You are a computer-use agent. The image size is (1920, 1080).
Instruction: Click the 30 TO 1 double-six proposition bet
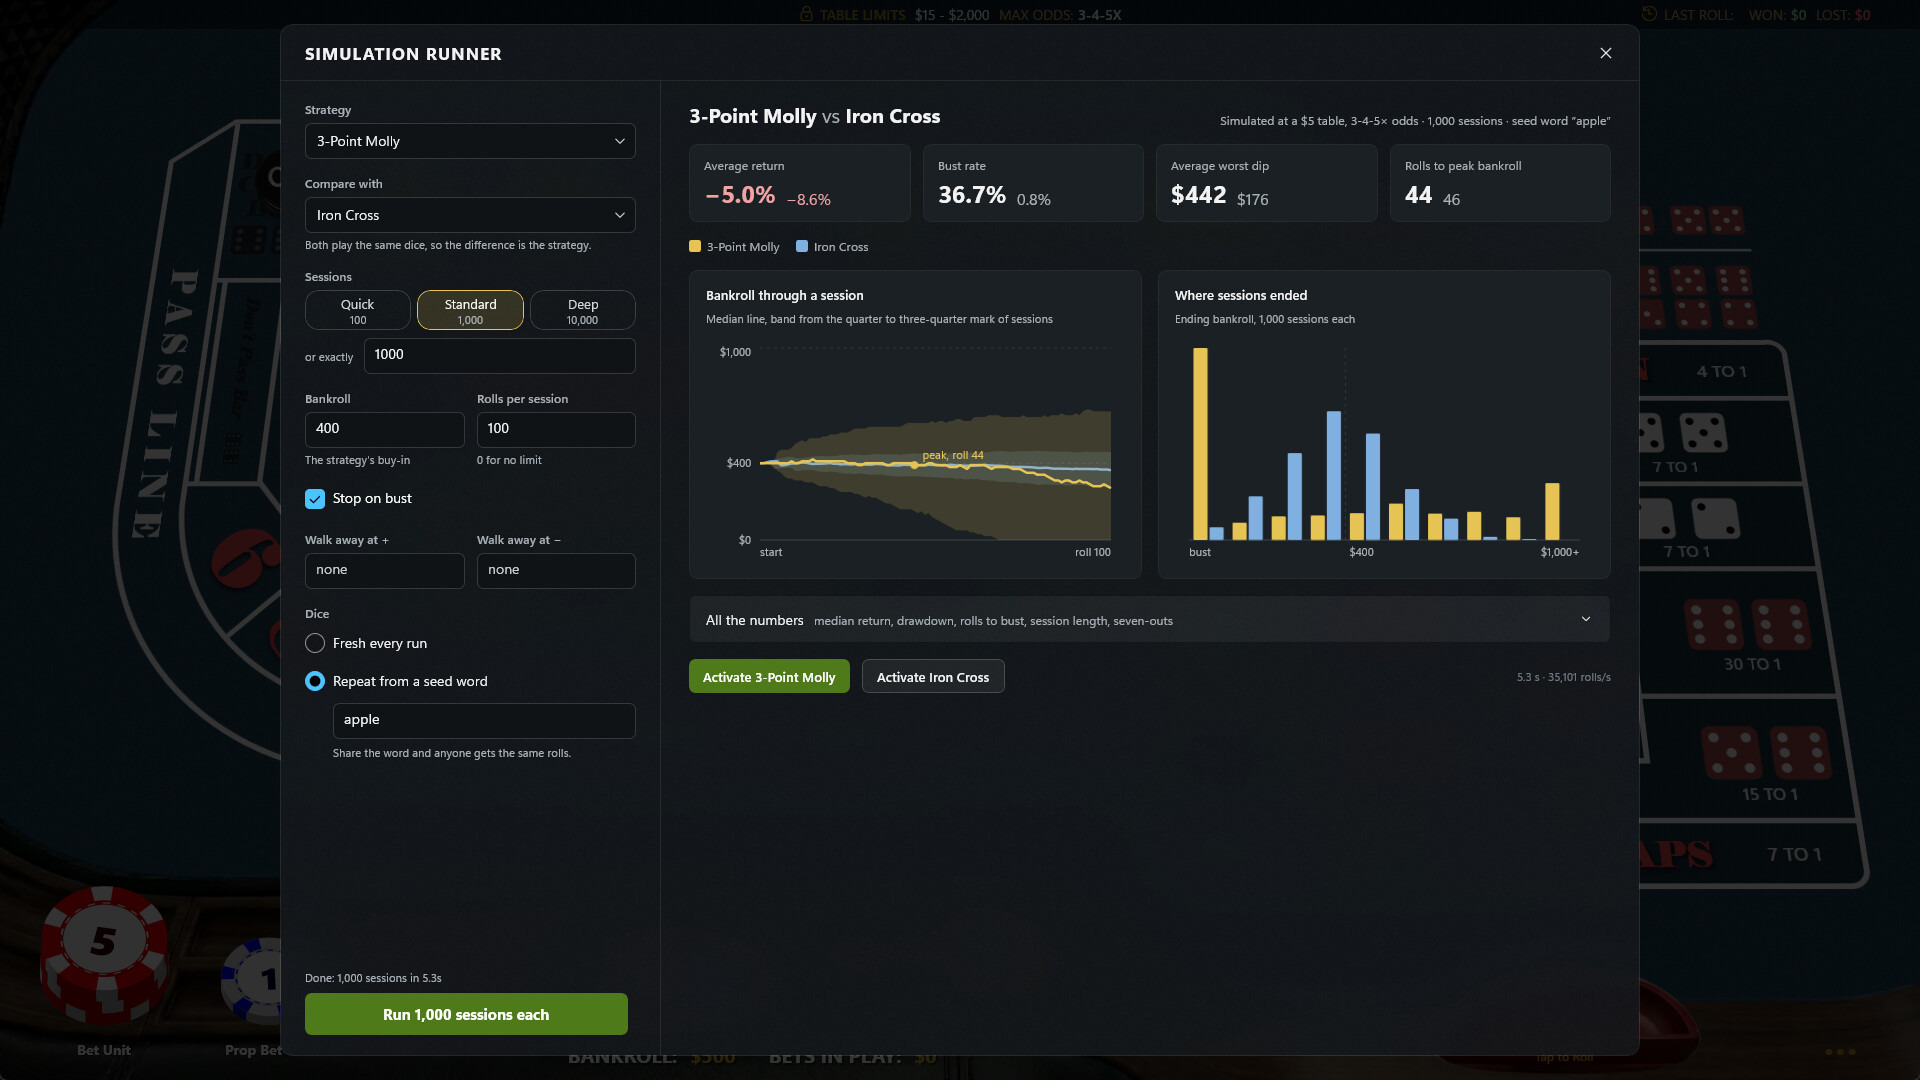click(1750, 636)
